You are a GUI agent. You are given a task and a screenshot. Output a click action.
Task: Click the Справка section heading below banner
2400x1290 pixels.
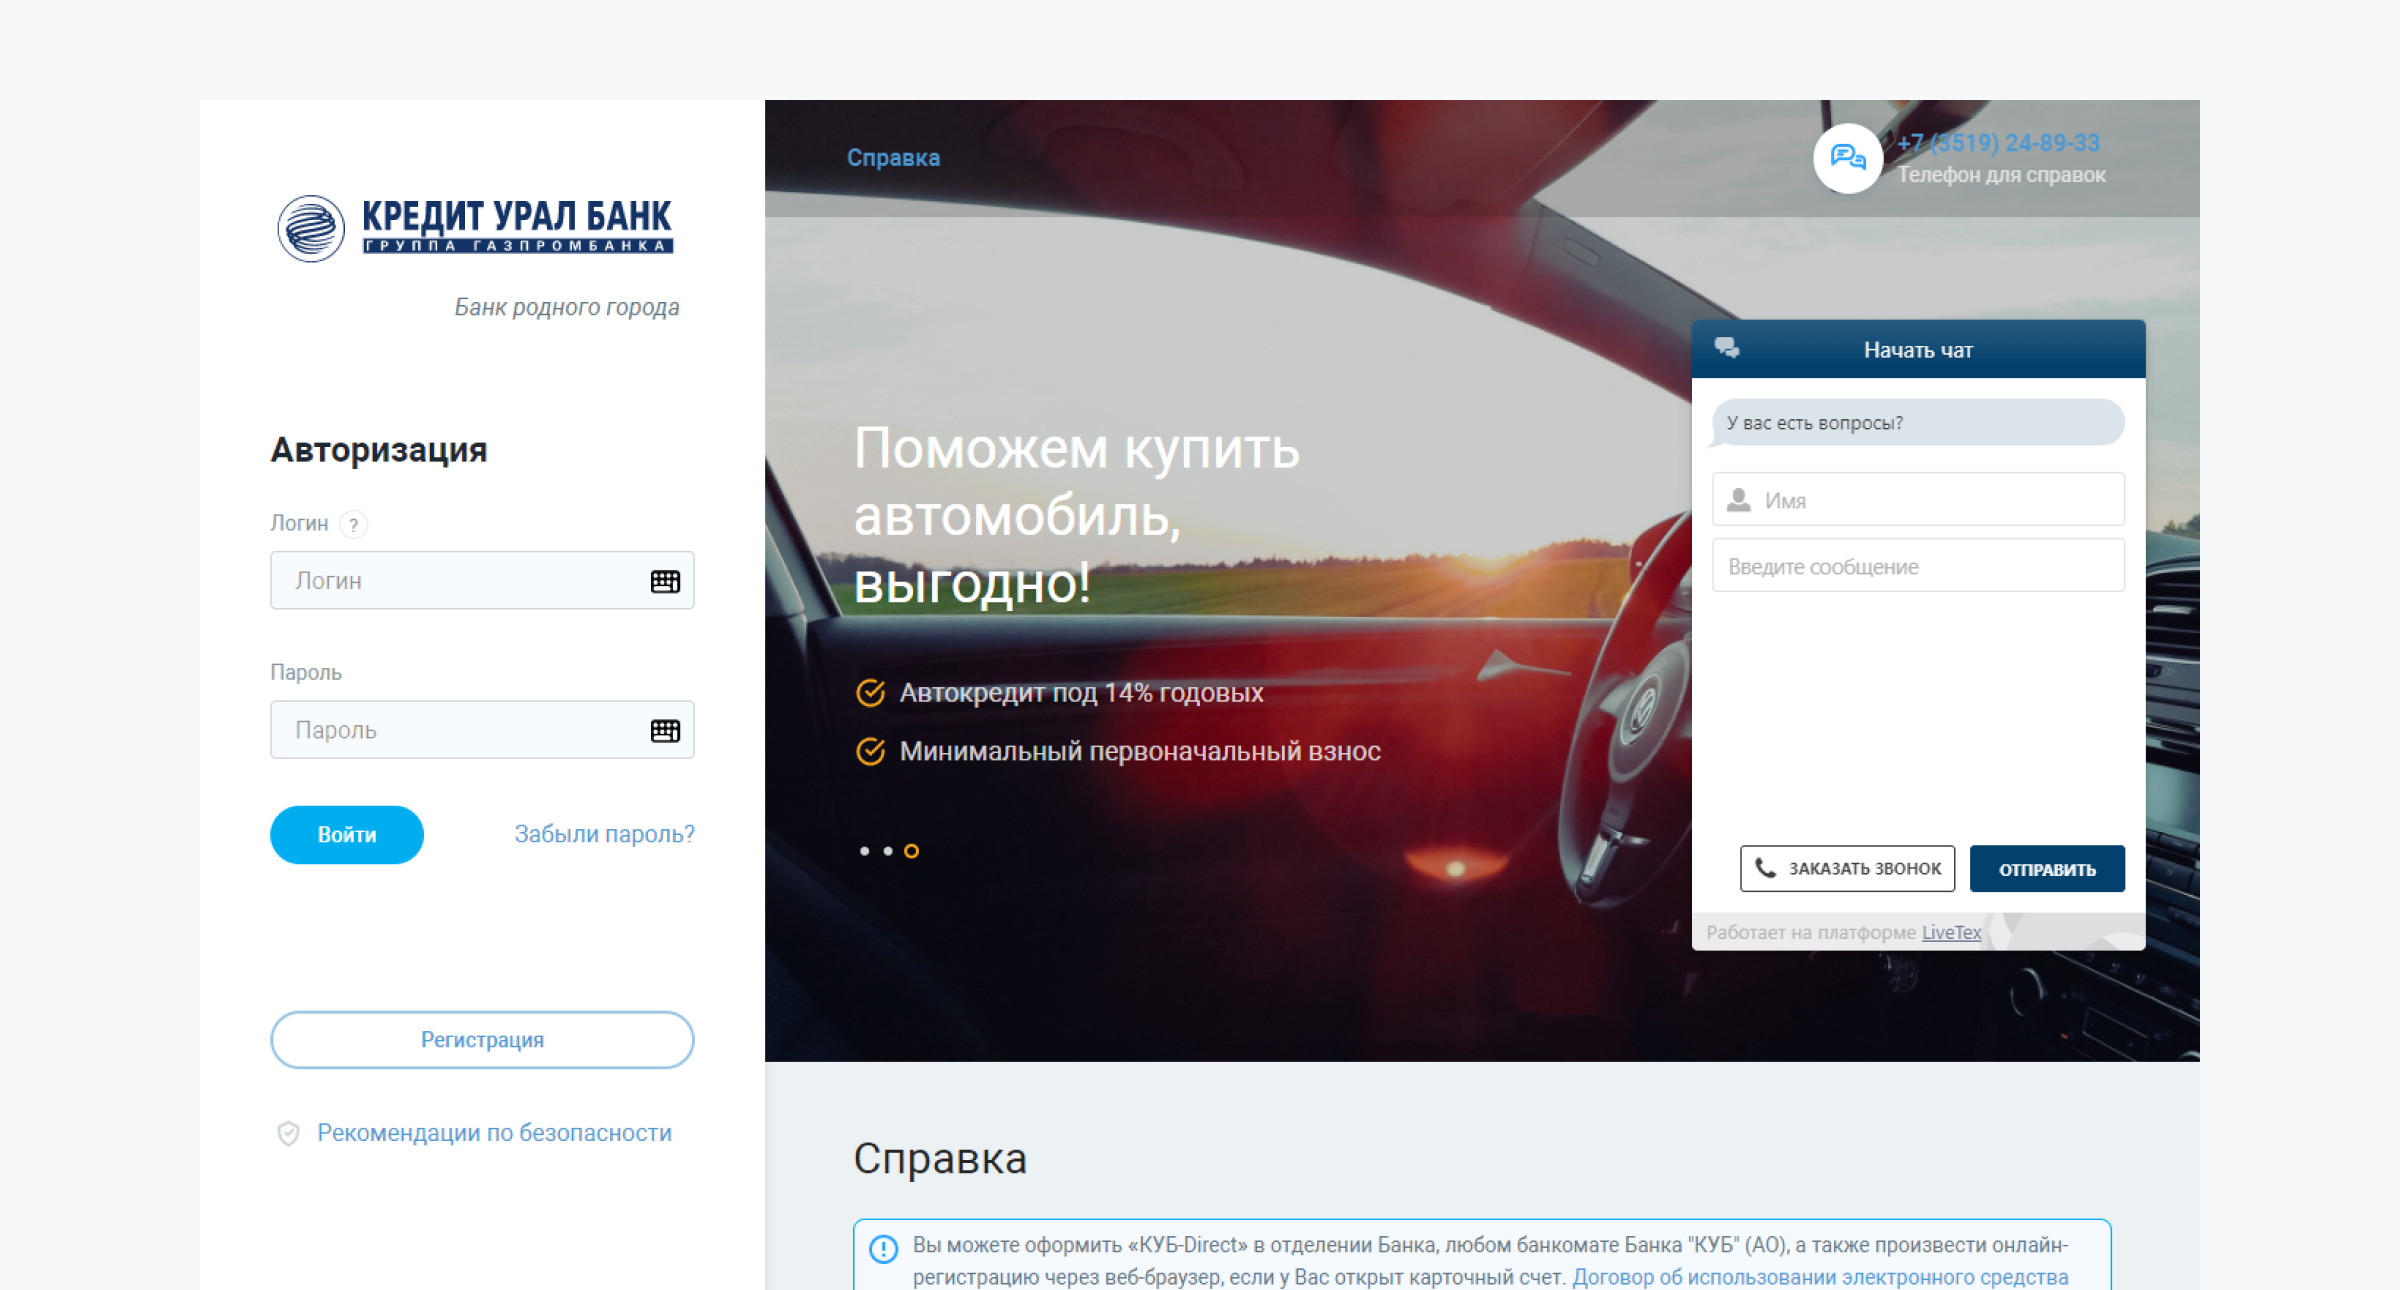click(940, 1158)
